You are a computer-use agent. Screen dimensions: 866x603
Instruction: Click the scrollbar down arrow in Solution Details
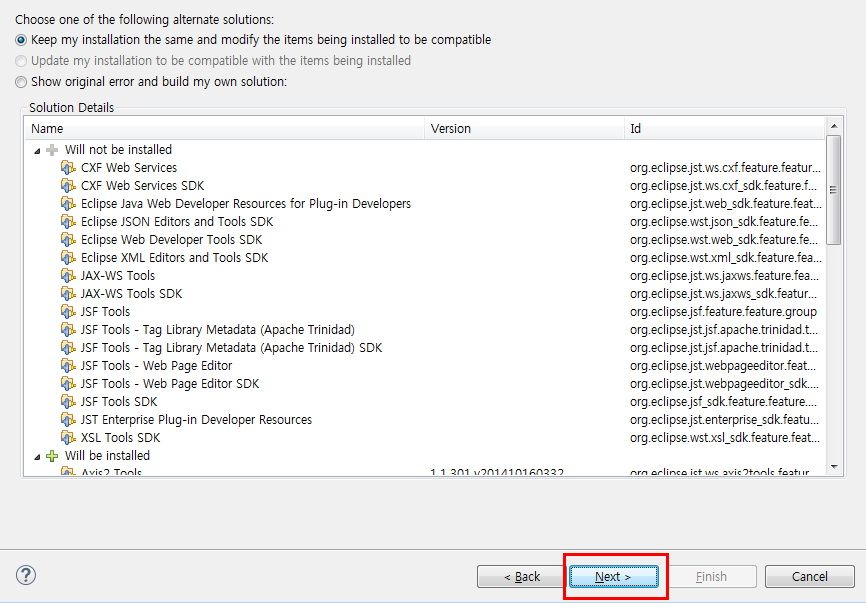(834, 467)
